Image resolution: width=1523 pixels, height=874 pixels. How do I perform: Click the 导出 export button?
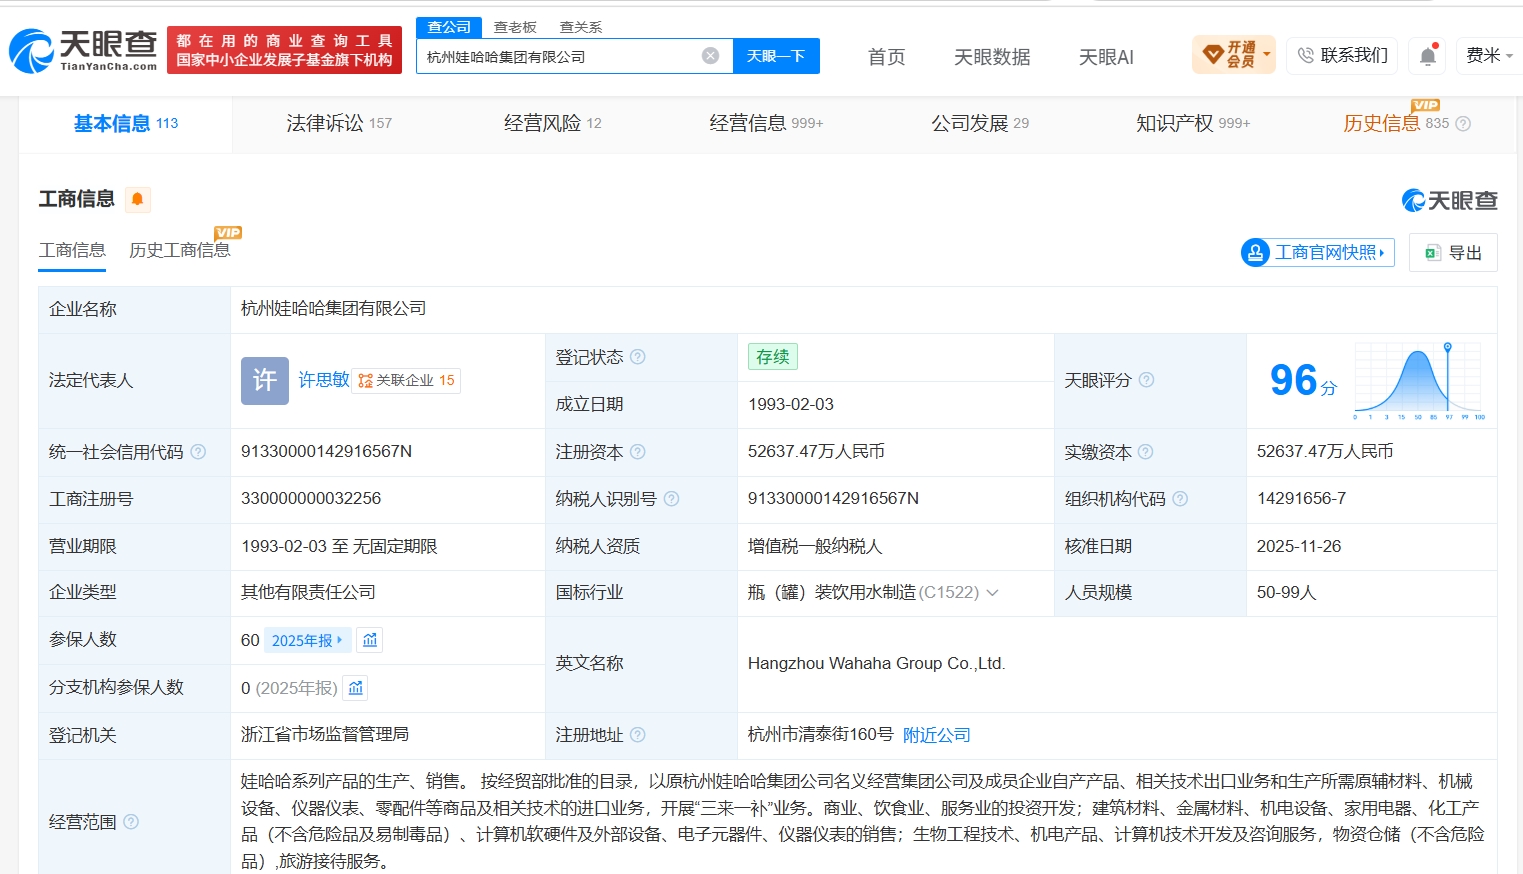pos(1453,253)
